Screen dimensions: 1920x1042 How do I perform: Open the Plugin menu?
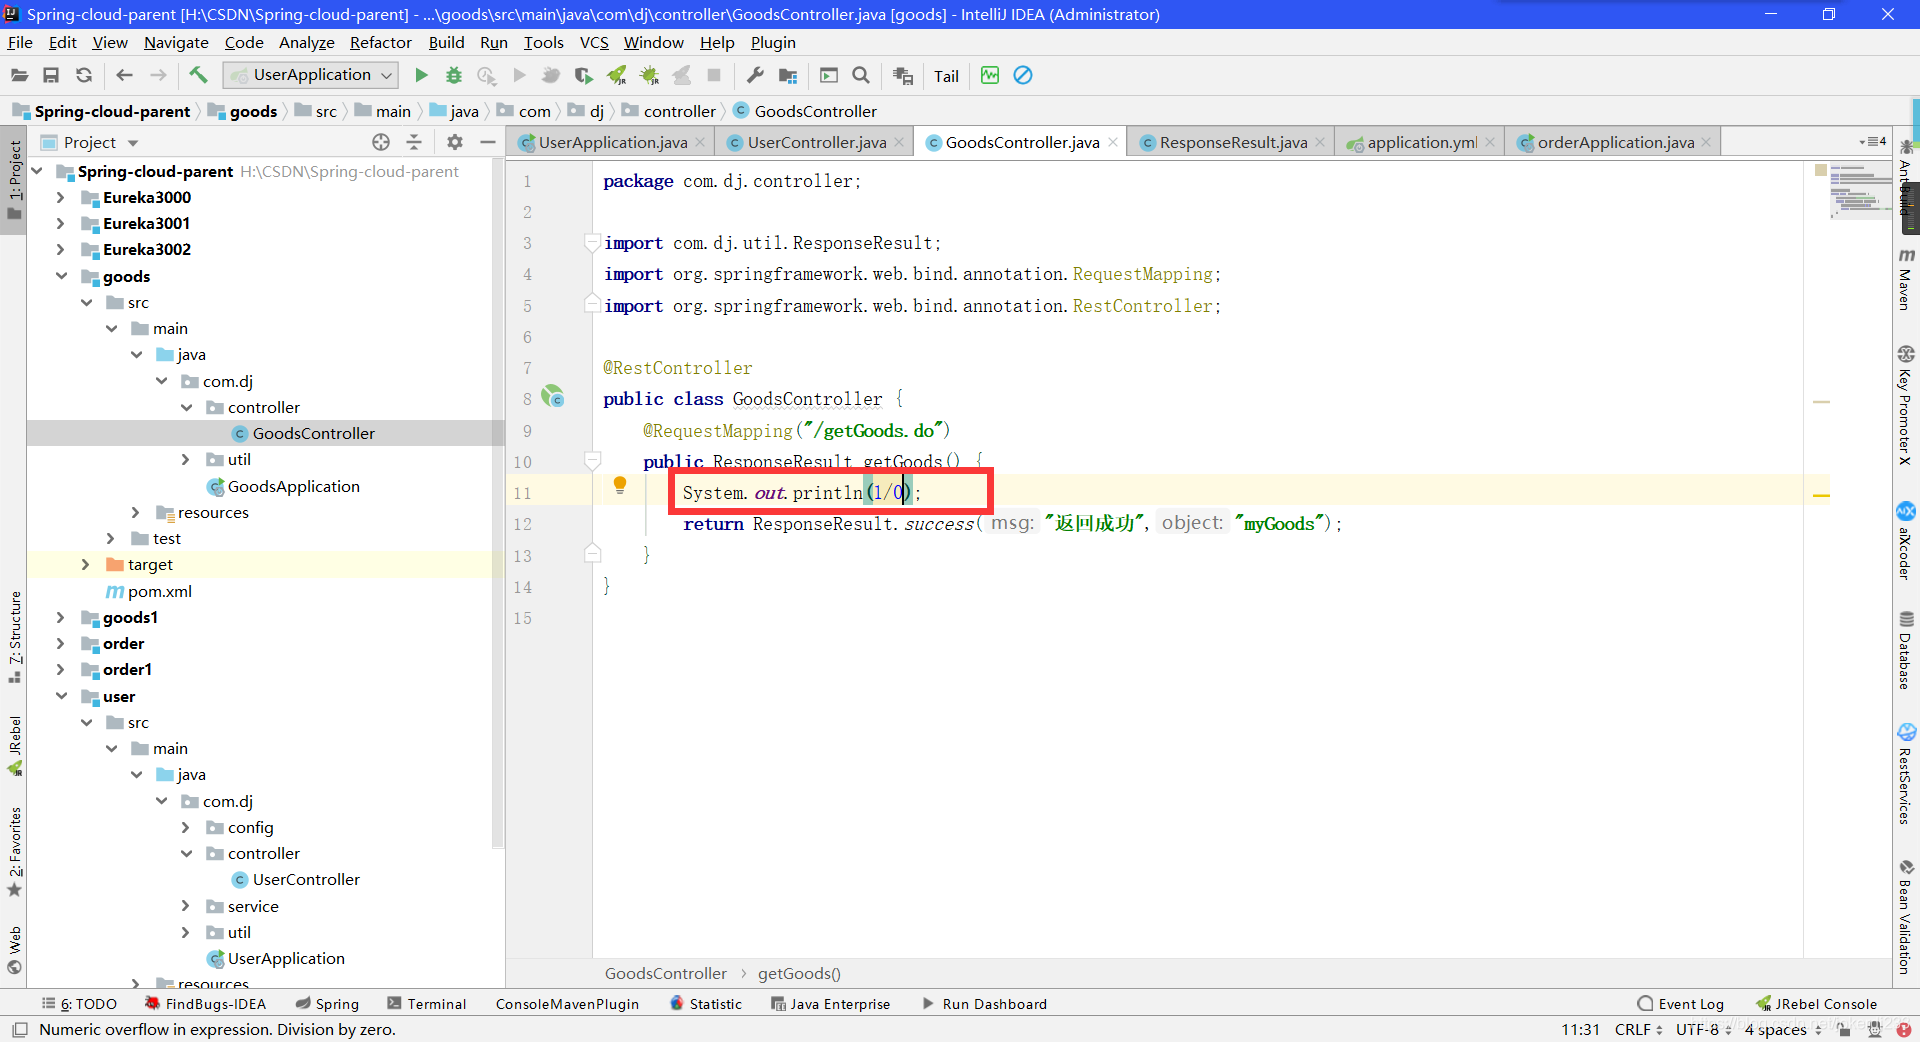(x=773, y=42)
